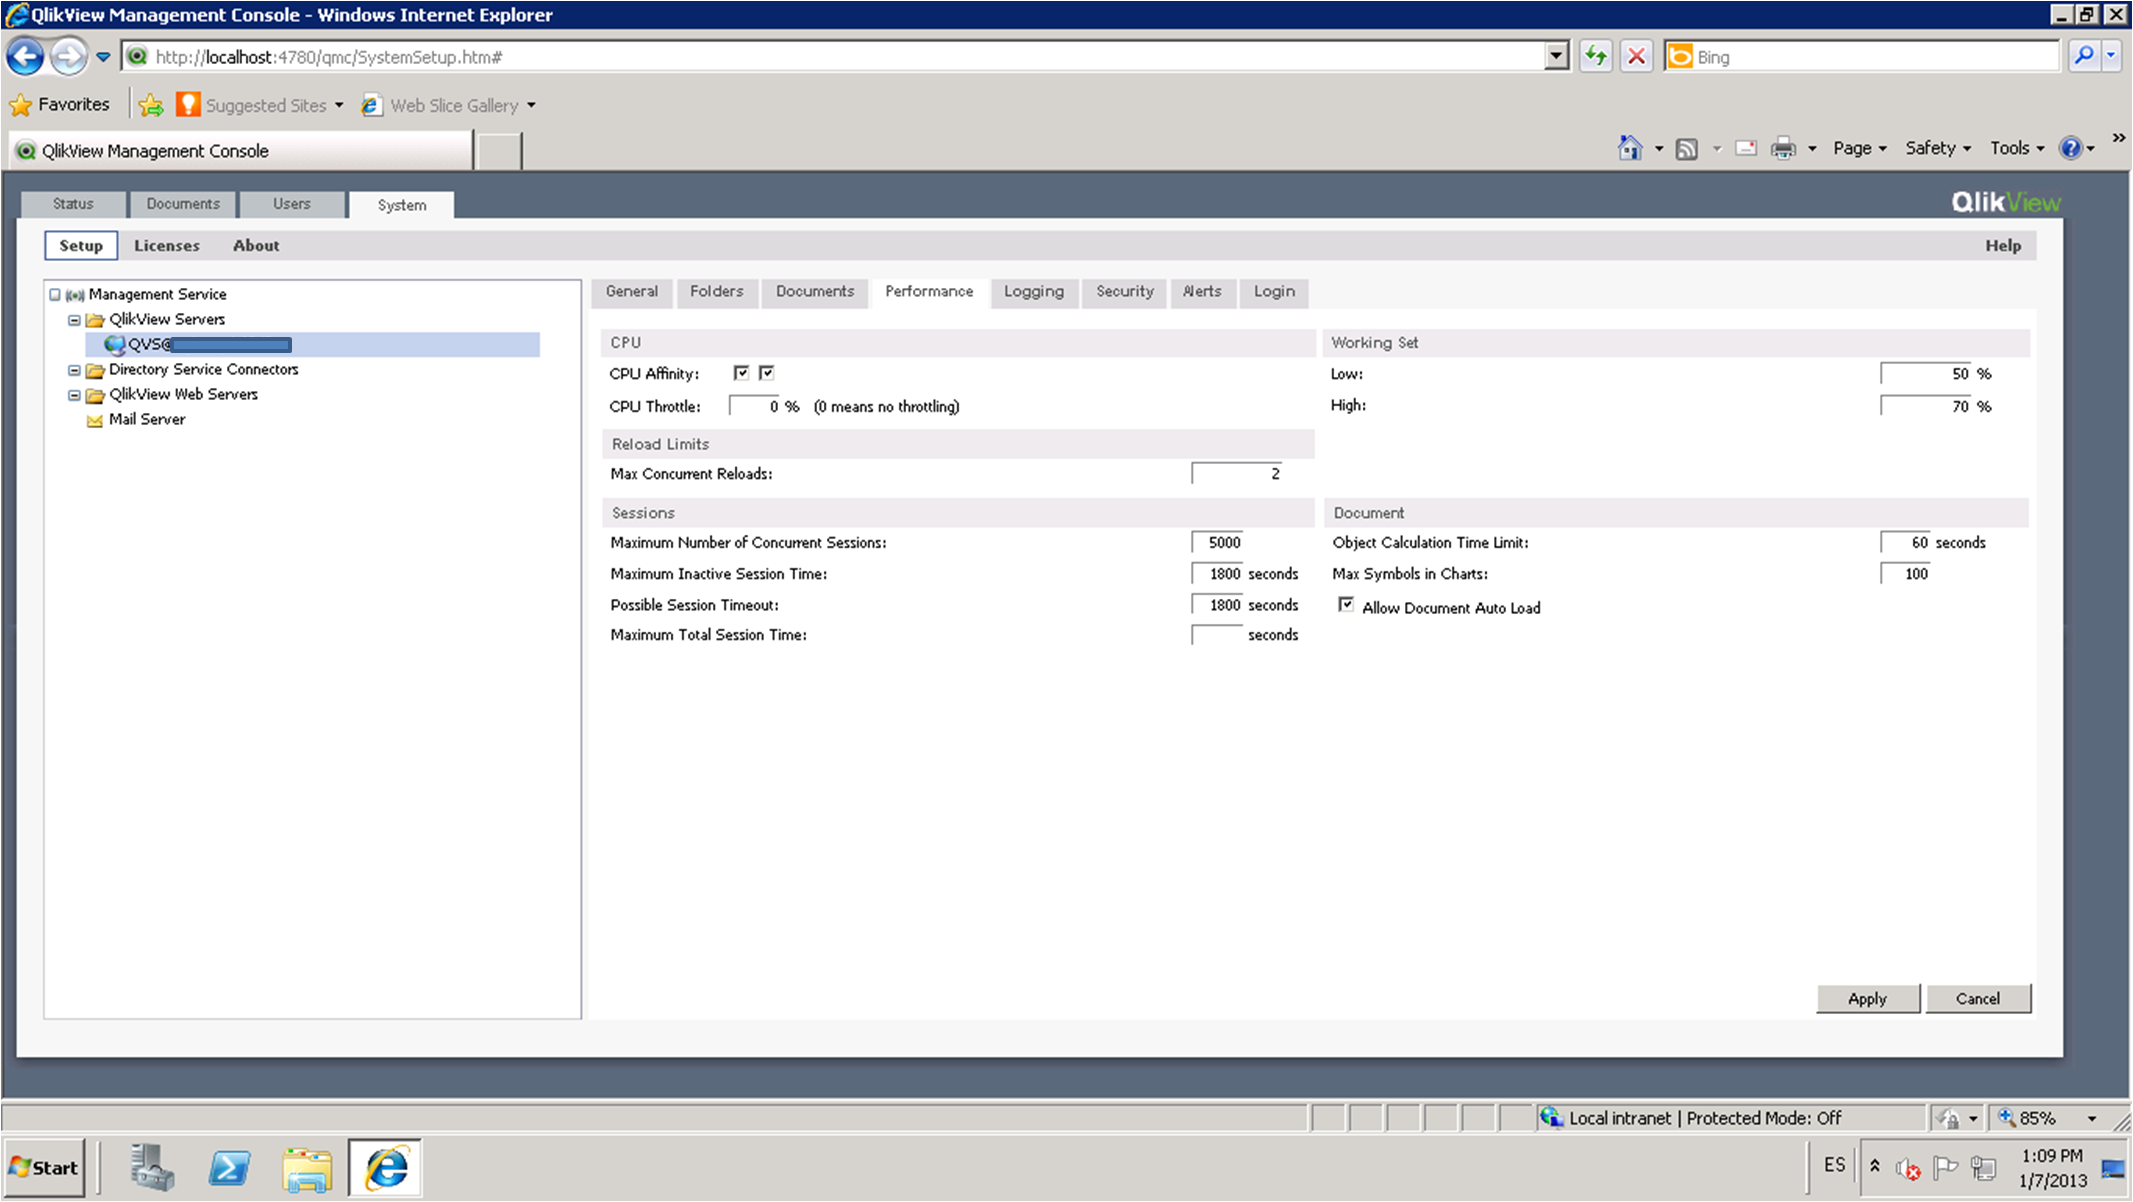The width and height of the screenshot is (2133, 1202).
Task: Open the About sub-tab
Action: tap(256, 246)
